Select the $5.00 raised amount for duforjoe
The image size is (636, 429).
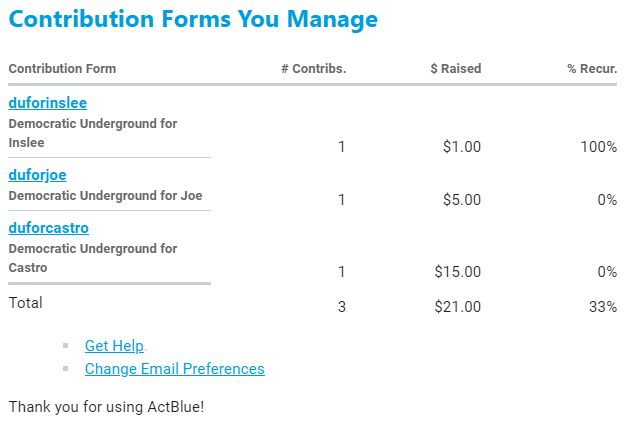pyautogui.click(x=461, y=200)
